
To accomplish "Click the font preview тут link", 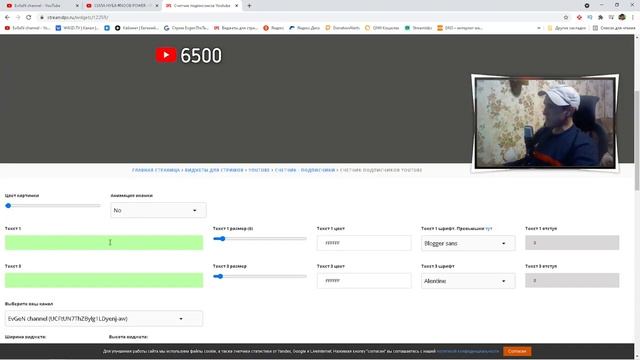I will pyautogui.click(x=489, y=229).
